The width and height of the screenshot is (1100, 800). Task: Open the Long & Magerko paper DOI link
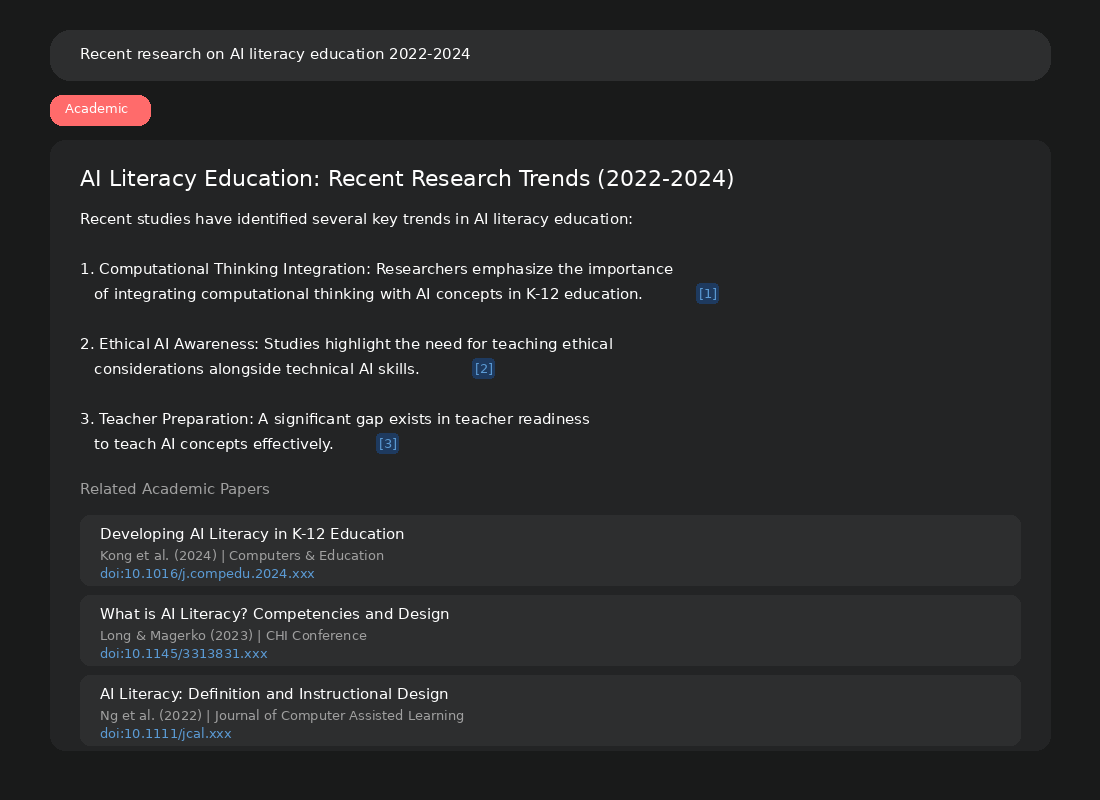coord(184,653)
